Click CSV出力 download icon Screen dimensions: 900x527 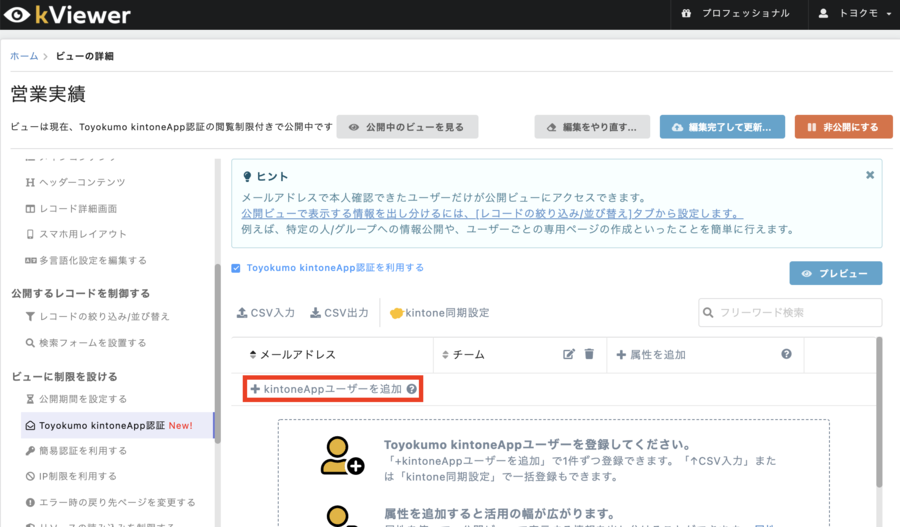(316, 312)
